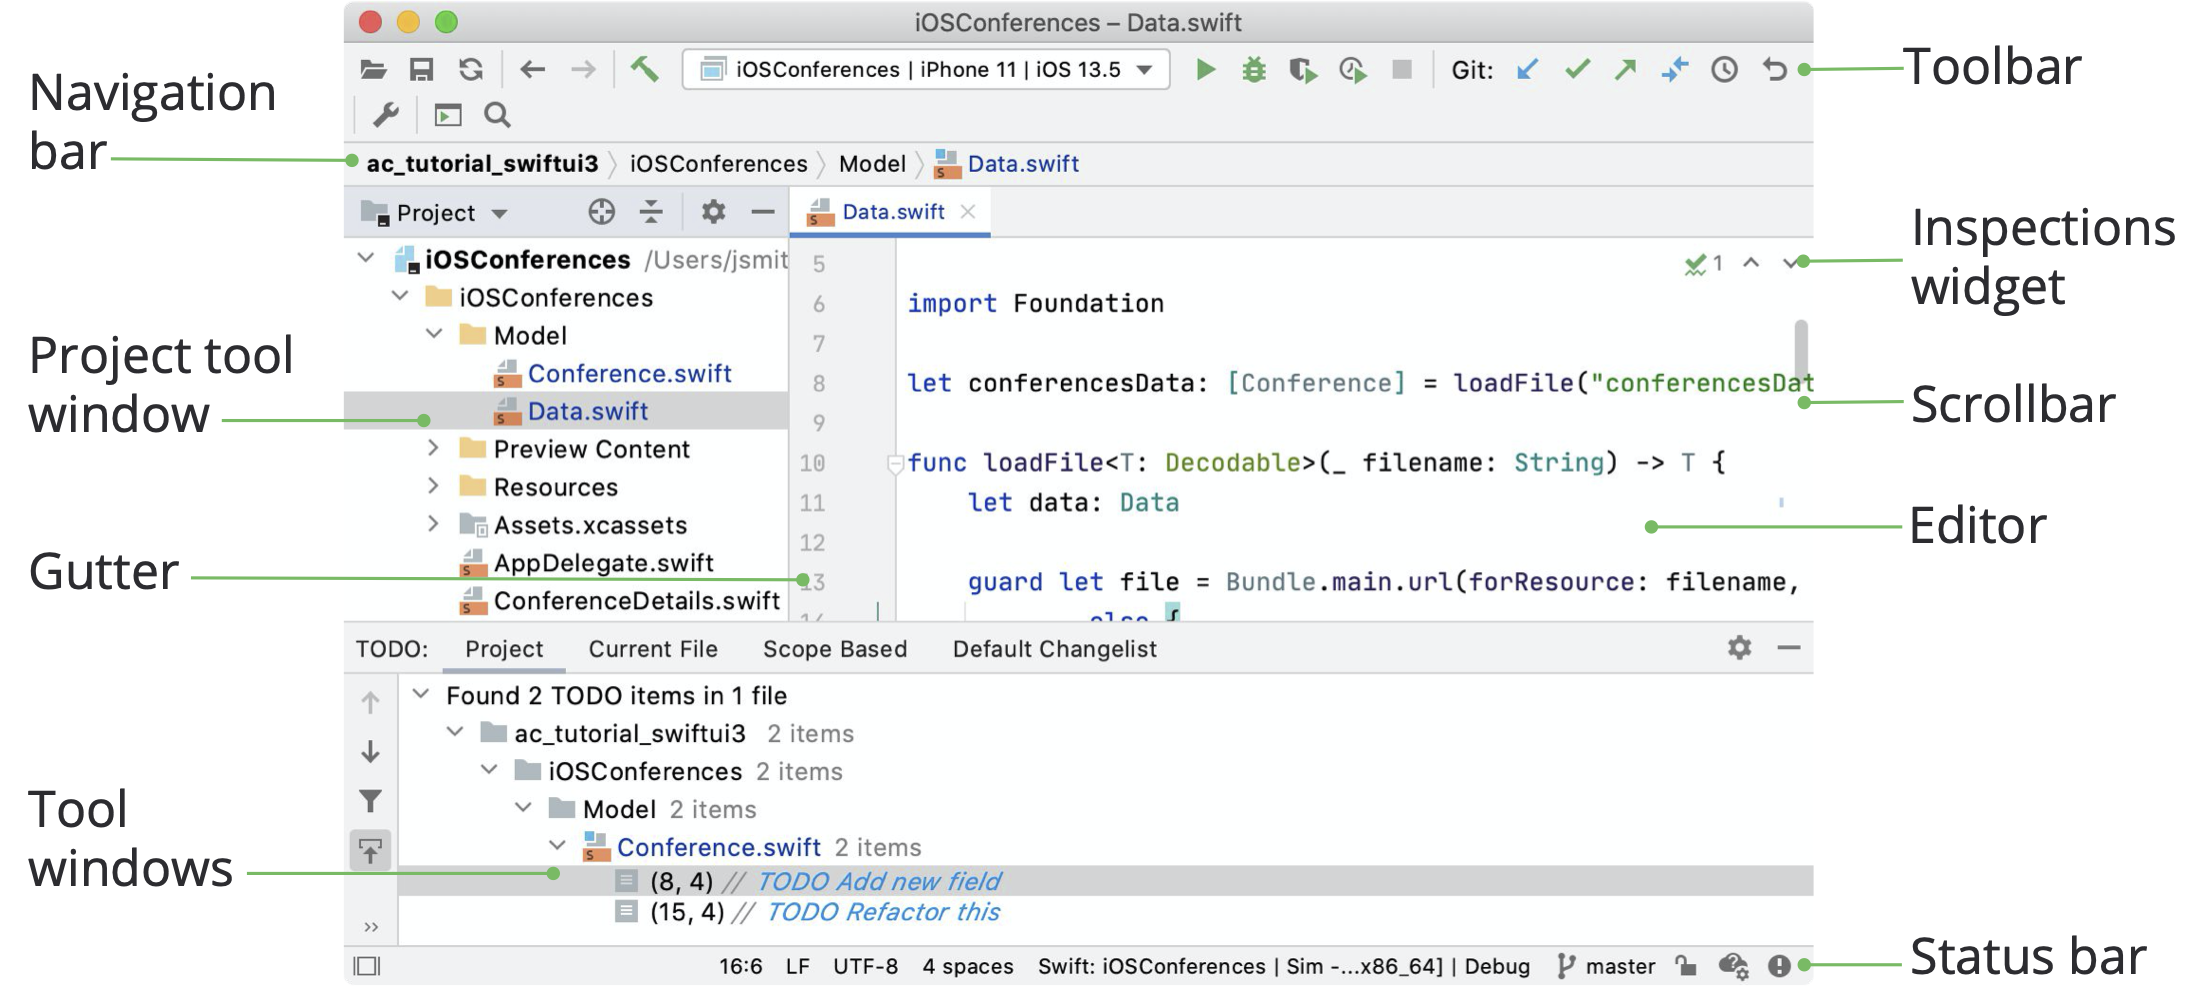The image size is (2208, 991).
Task: Minimize the TODO tool window
Action: pos(1789,648)
